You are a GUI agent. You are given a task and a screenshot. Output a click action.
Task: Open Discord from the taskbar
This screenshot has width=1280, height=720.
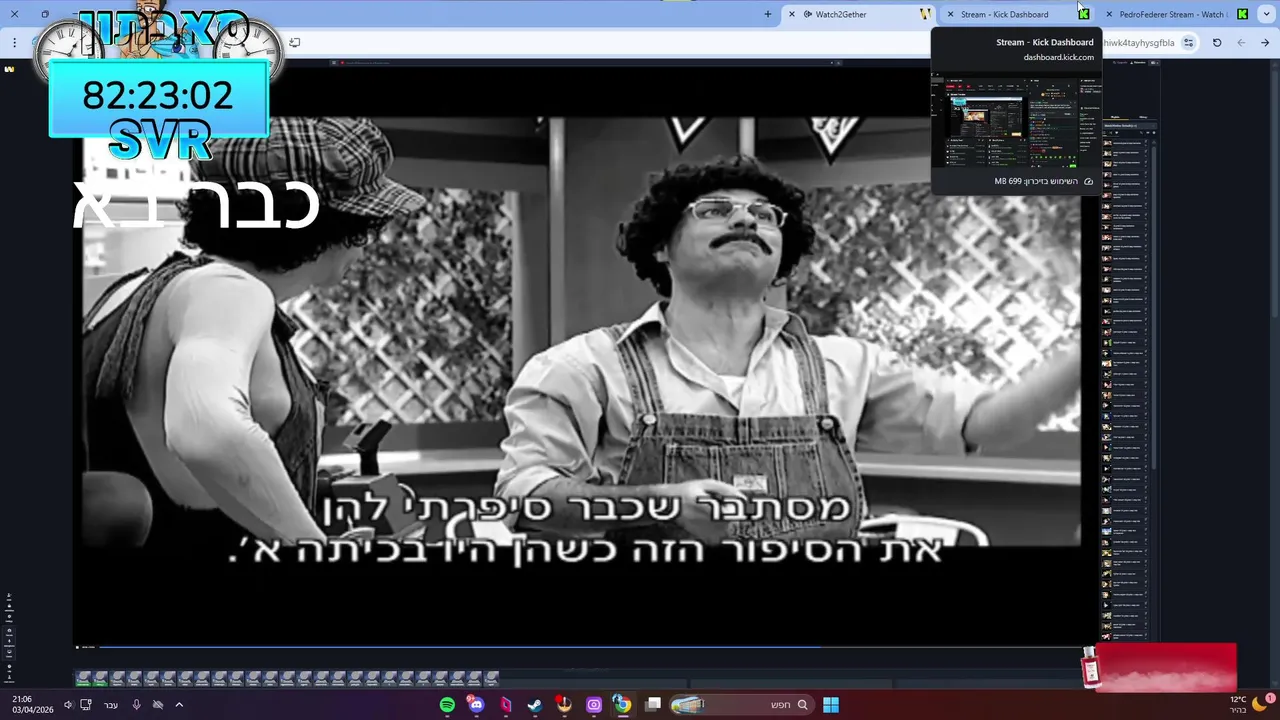pyautogui.click(x=476, y=705)
